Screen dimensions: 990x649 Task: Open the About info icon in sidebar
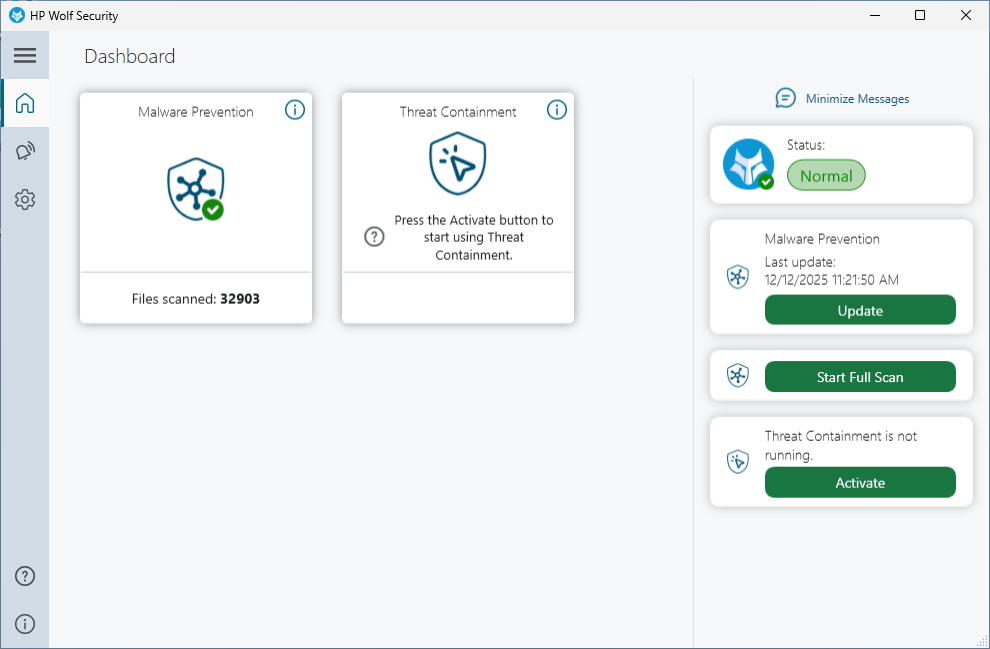point(25,624)
